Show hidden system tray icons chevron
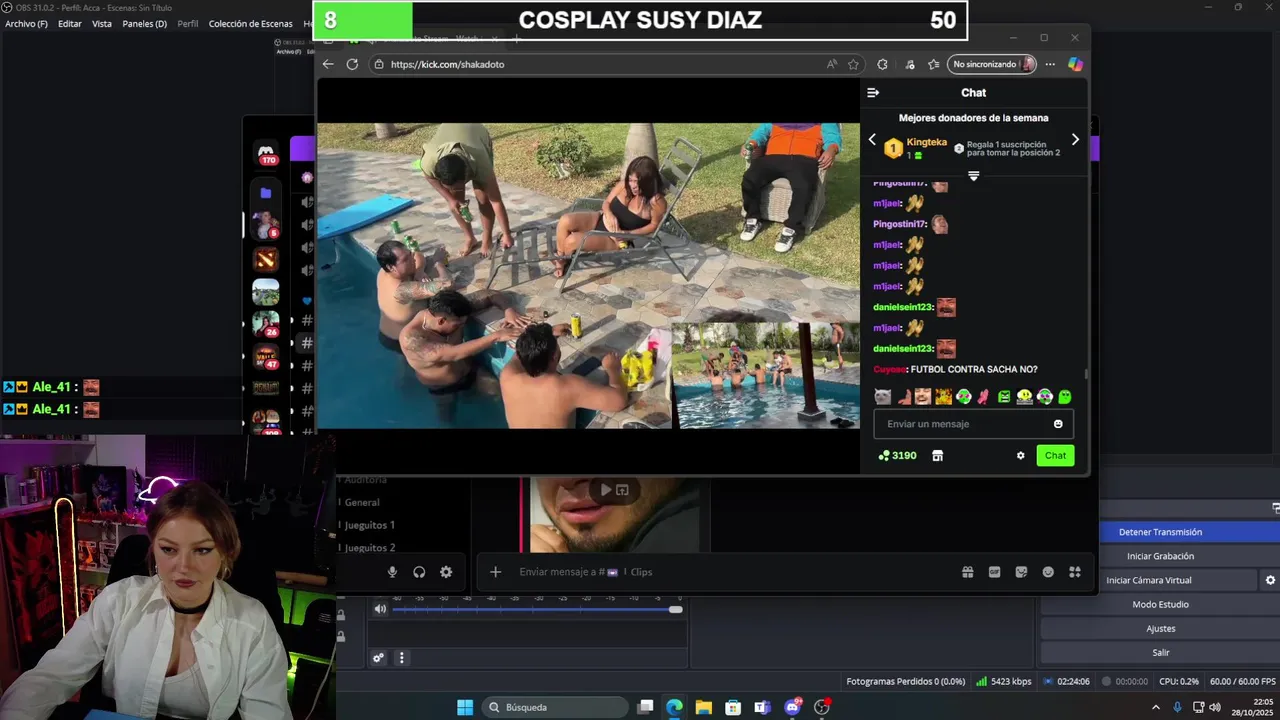Viewport: 1280px width, 720px height. [1156, 707]
